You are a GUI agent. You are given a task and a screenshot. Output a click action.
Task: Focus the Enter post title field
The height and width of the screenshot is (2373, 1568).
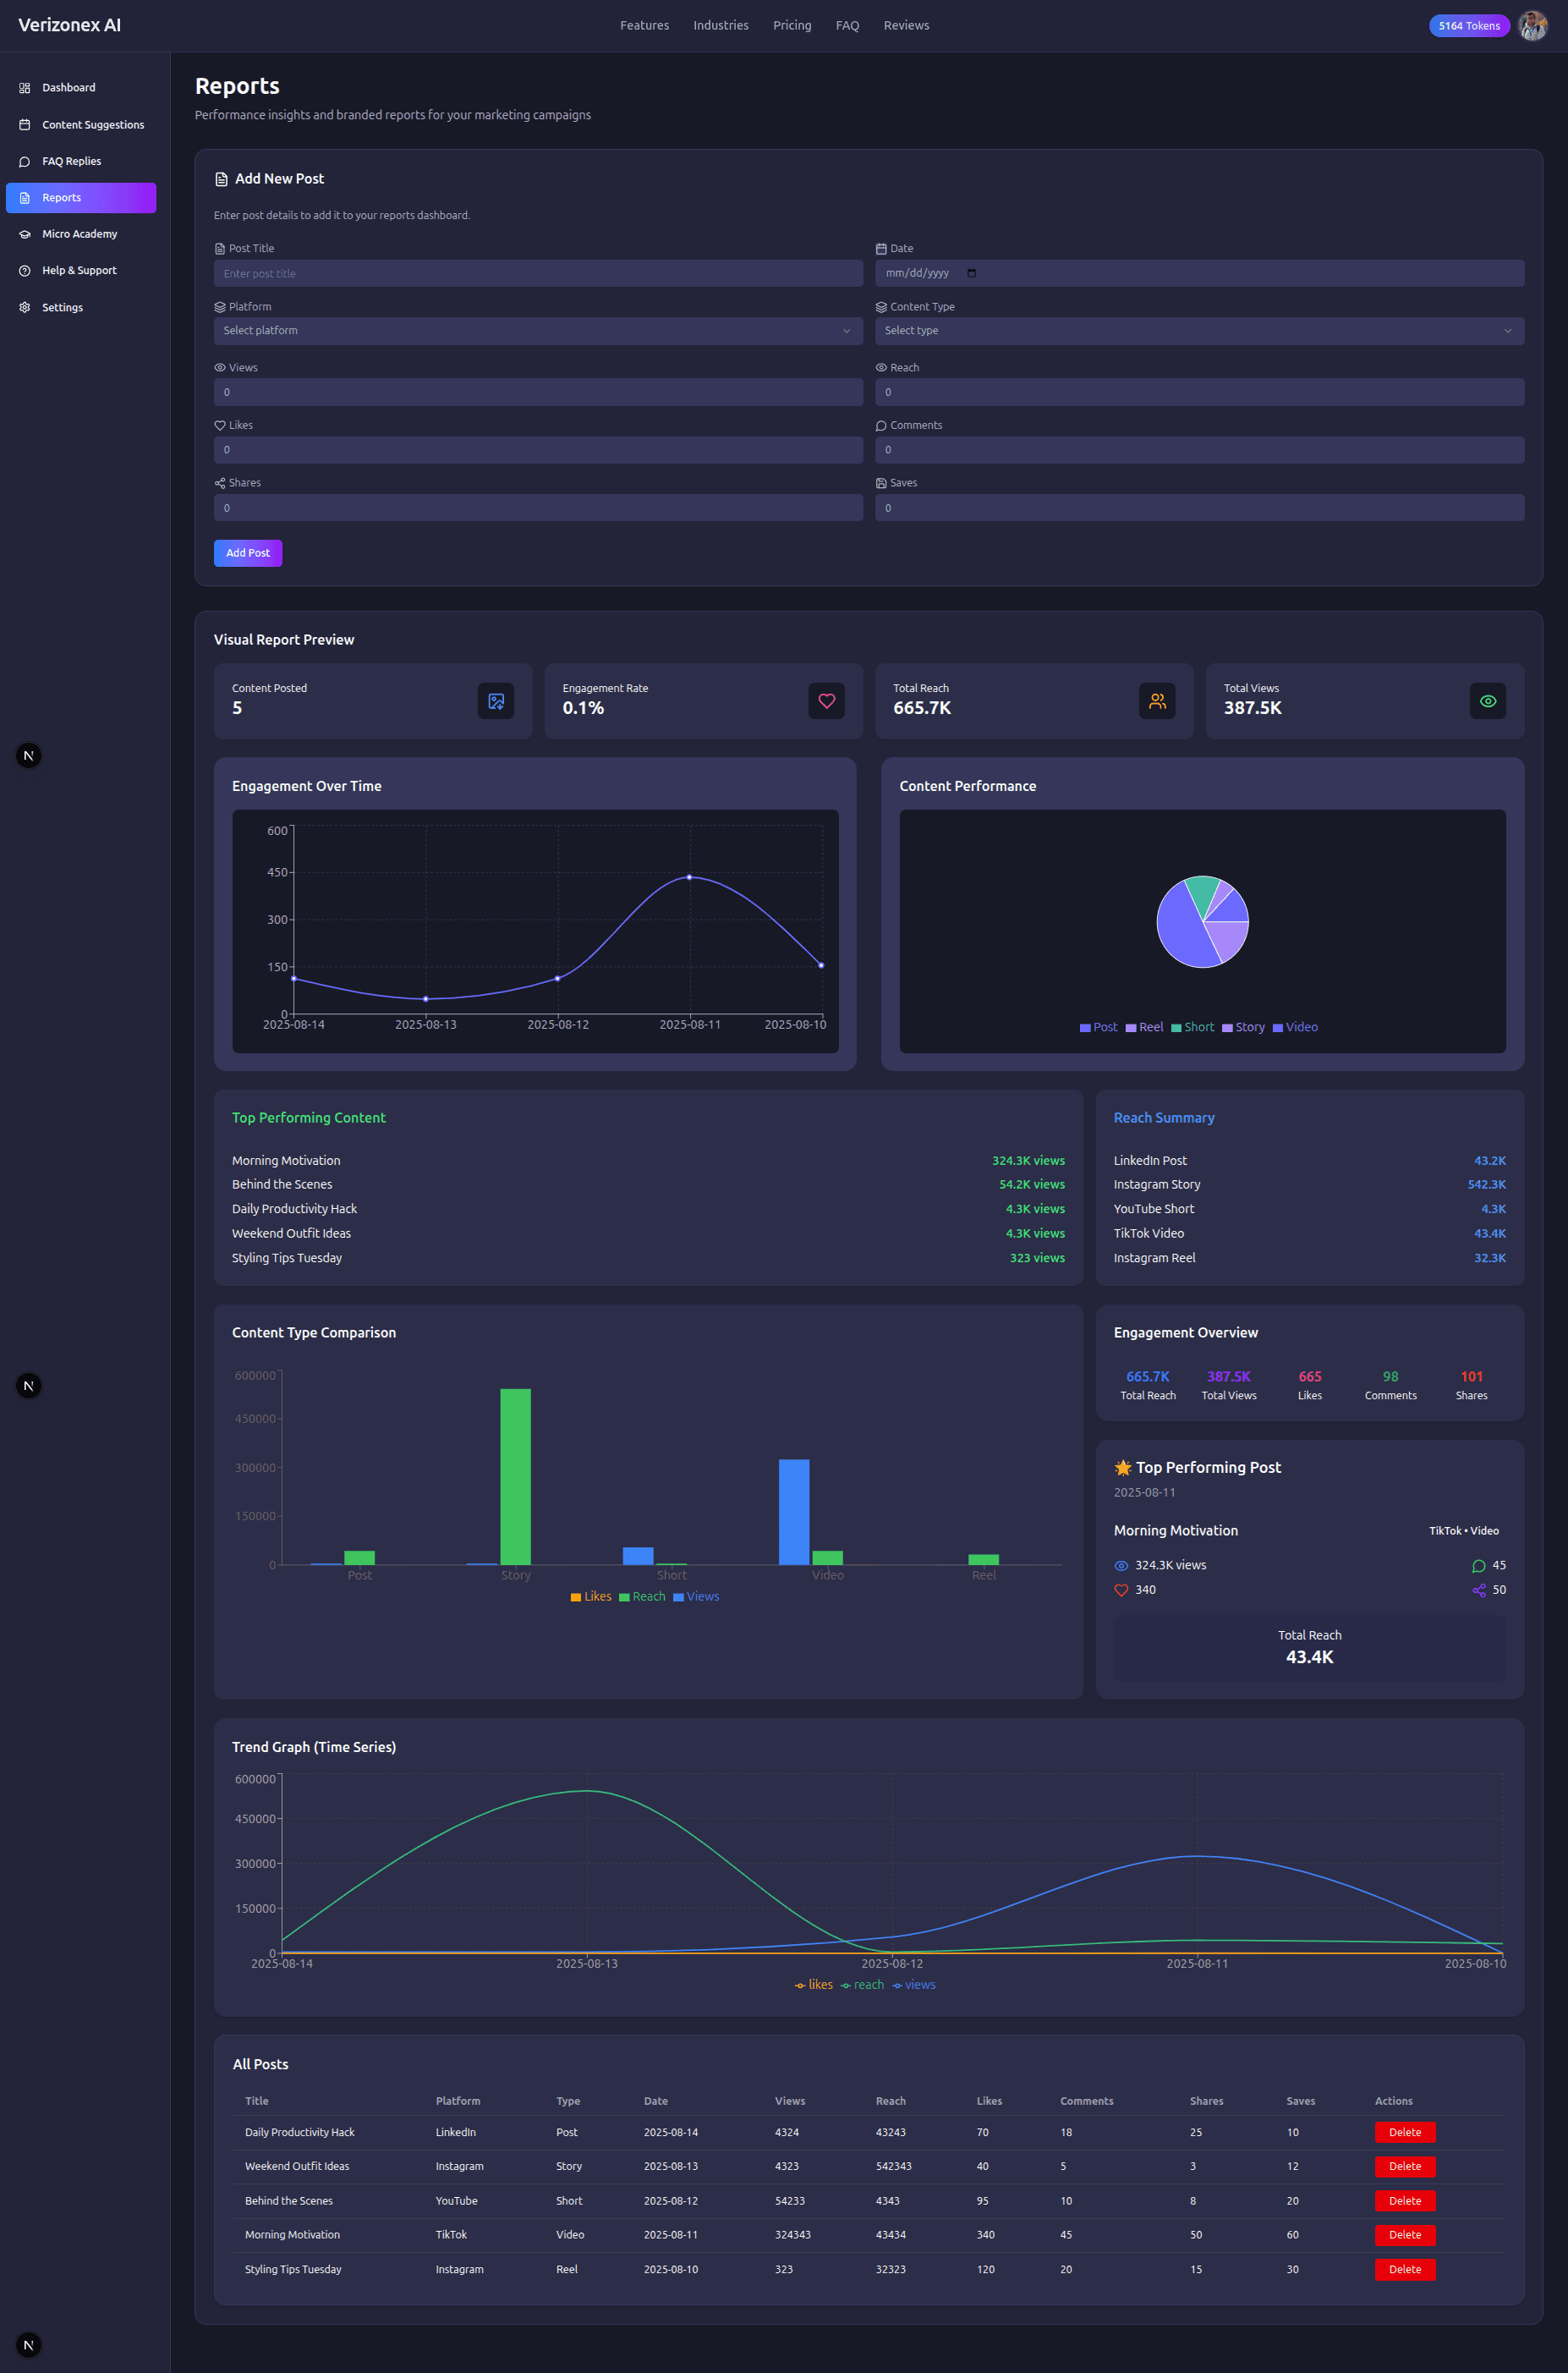pyautogui.click(x=537, y=273)
